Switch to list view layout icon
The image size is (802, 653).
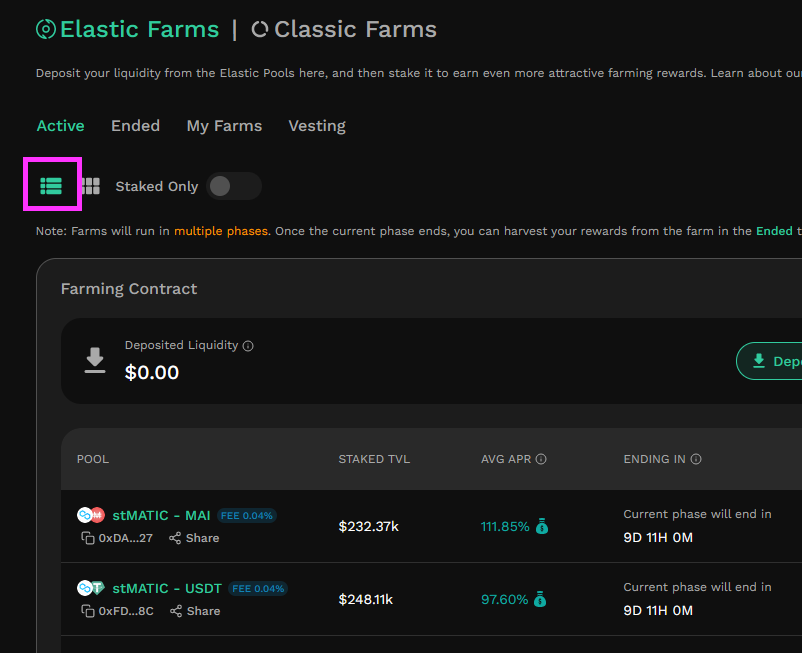(x=51, y=186)
